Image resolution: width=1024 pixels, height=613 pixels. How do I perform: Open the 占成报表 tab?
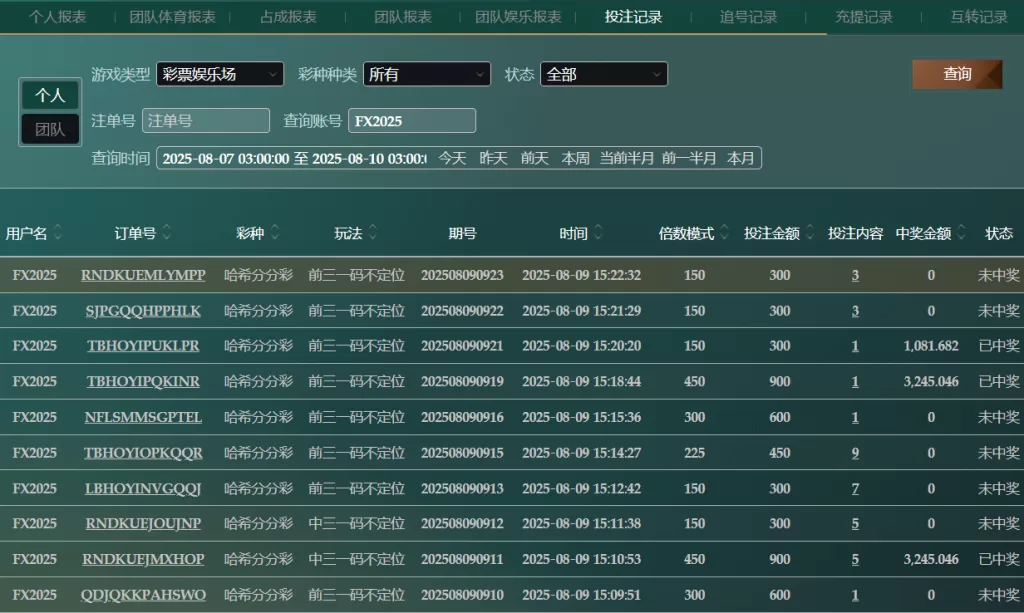pos(288,17)
